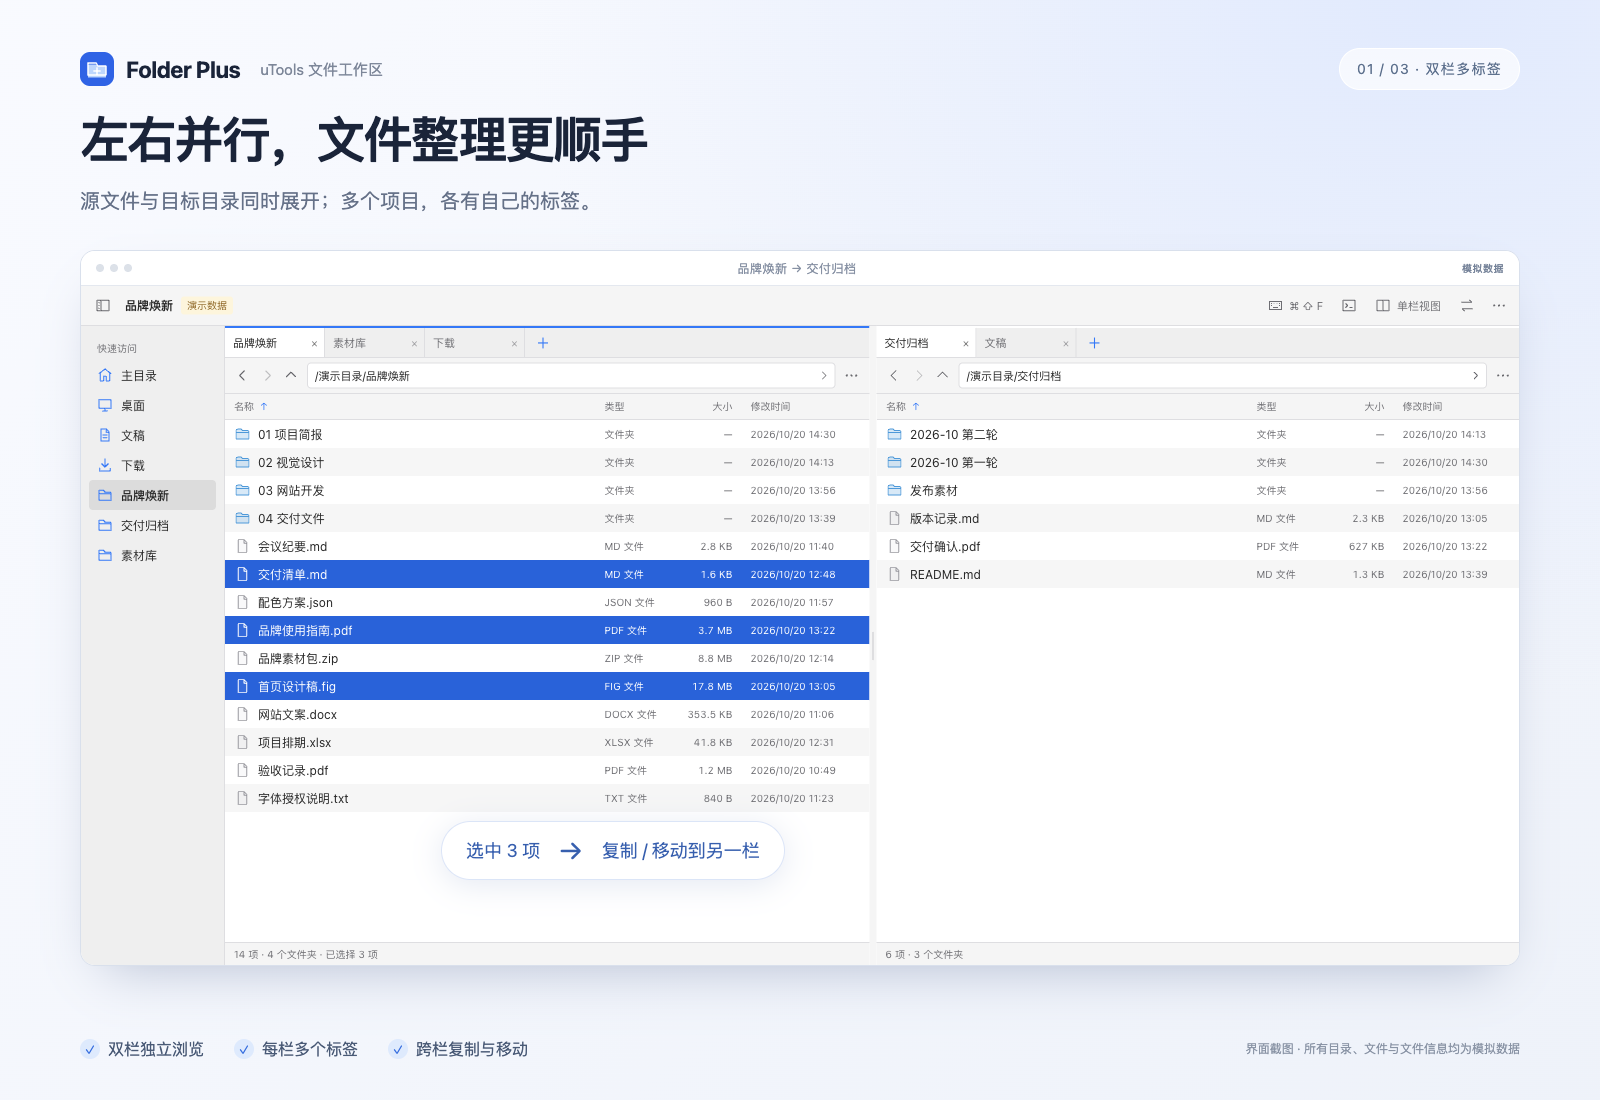Click the /演示目录/交付归档 path field

coord(1222,376)
